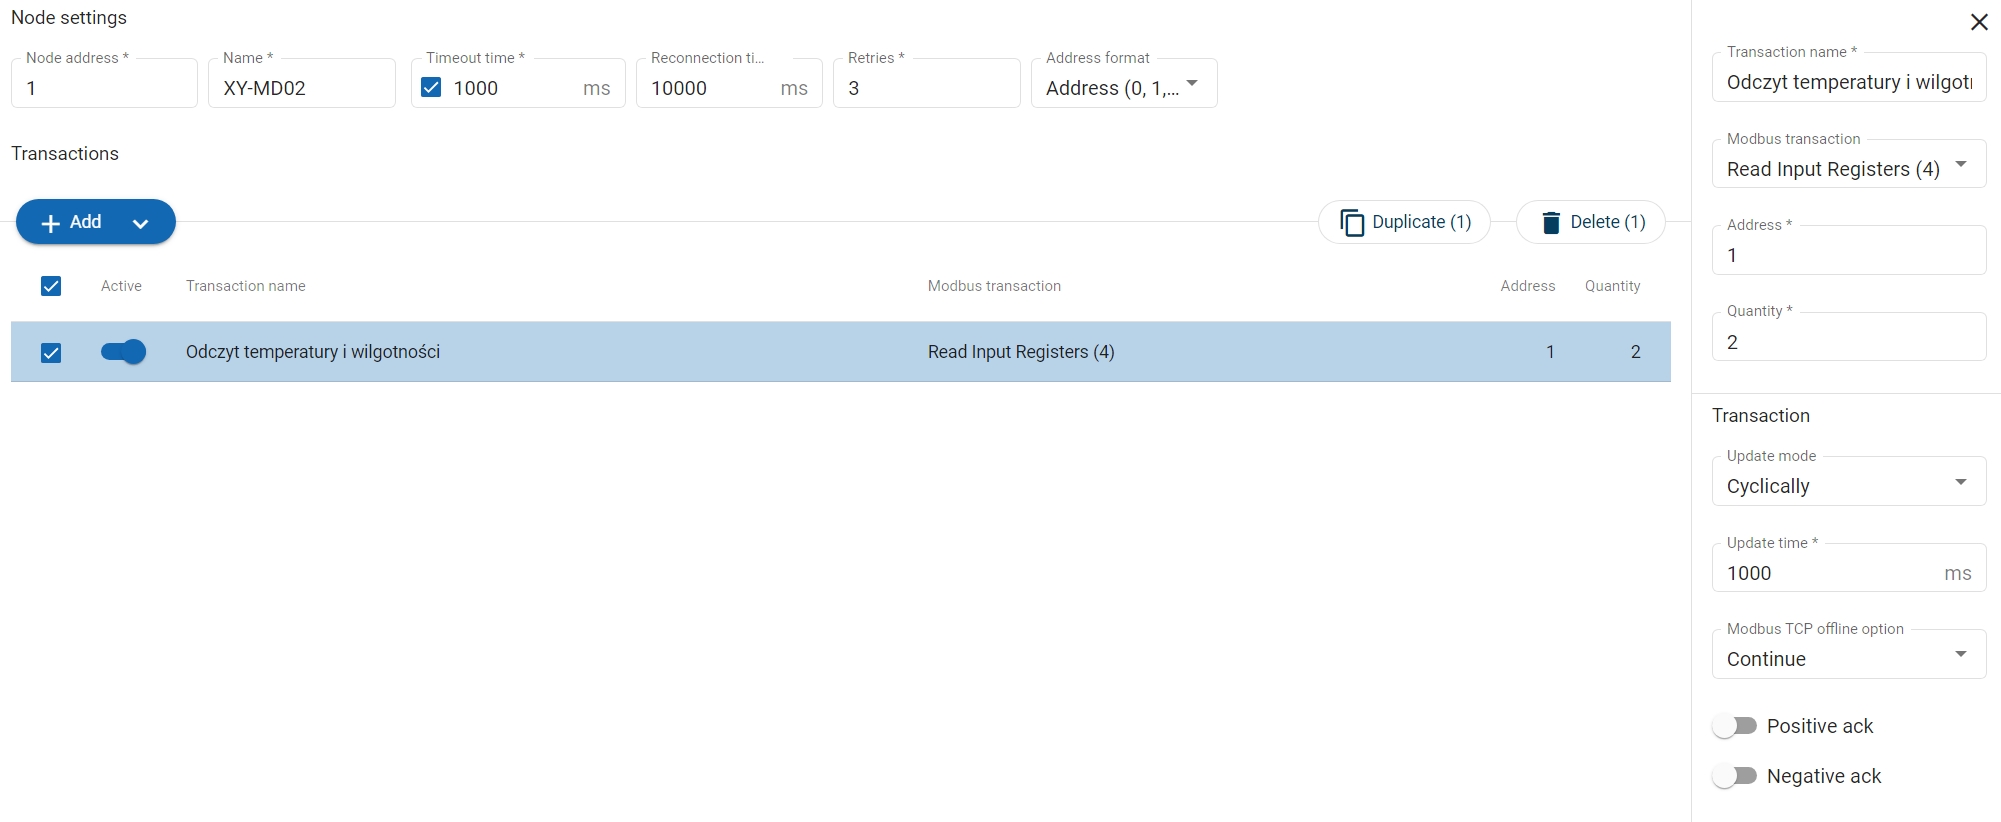Disable the Active switch for the transaction
This screenshot has width=2001, height=822.
tap(123, 352)
